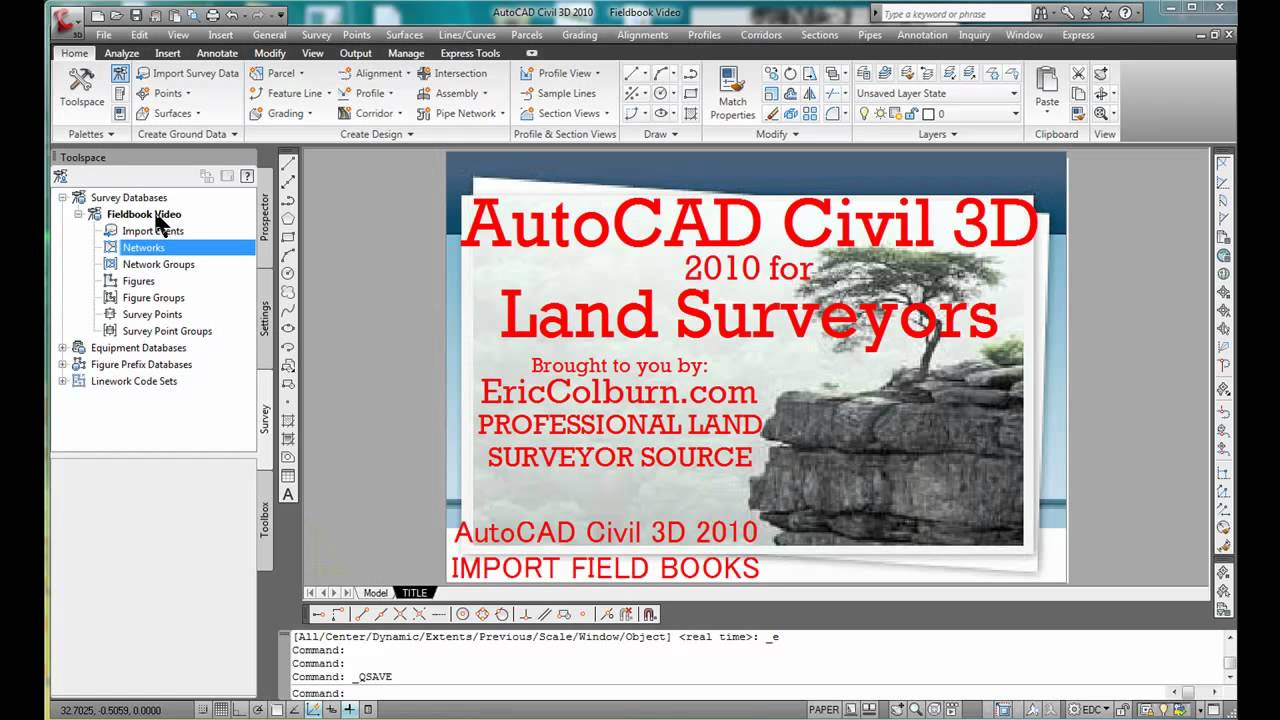
Task: Click the Import Survey Data icon
Action: 144,73
